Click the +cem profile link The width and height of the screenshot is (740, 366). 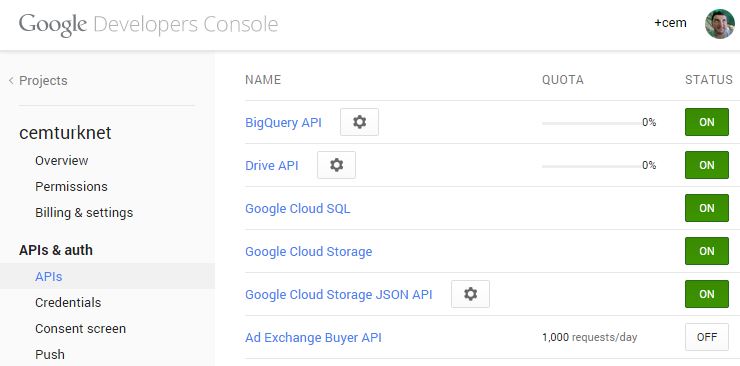pyautogui.click(x=670, y=23)
